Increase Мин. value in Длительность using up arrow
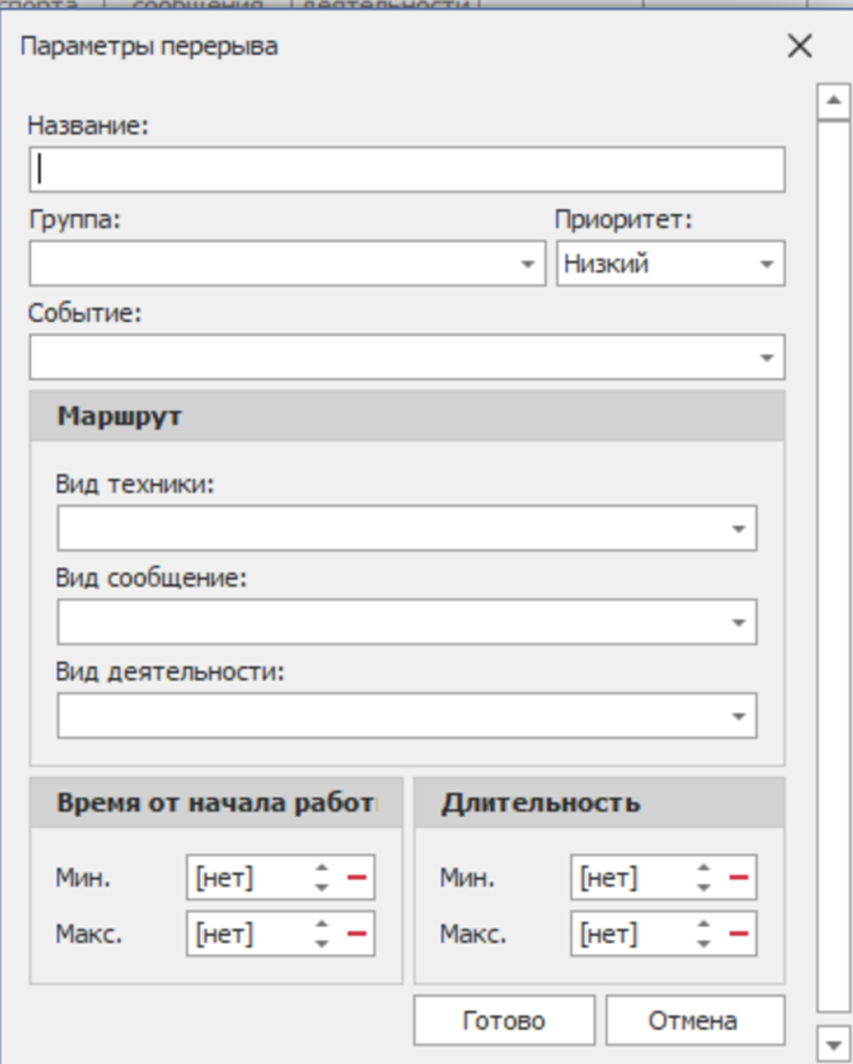This screenshot has width=853, height=1064. tap(704, 870)
